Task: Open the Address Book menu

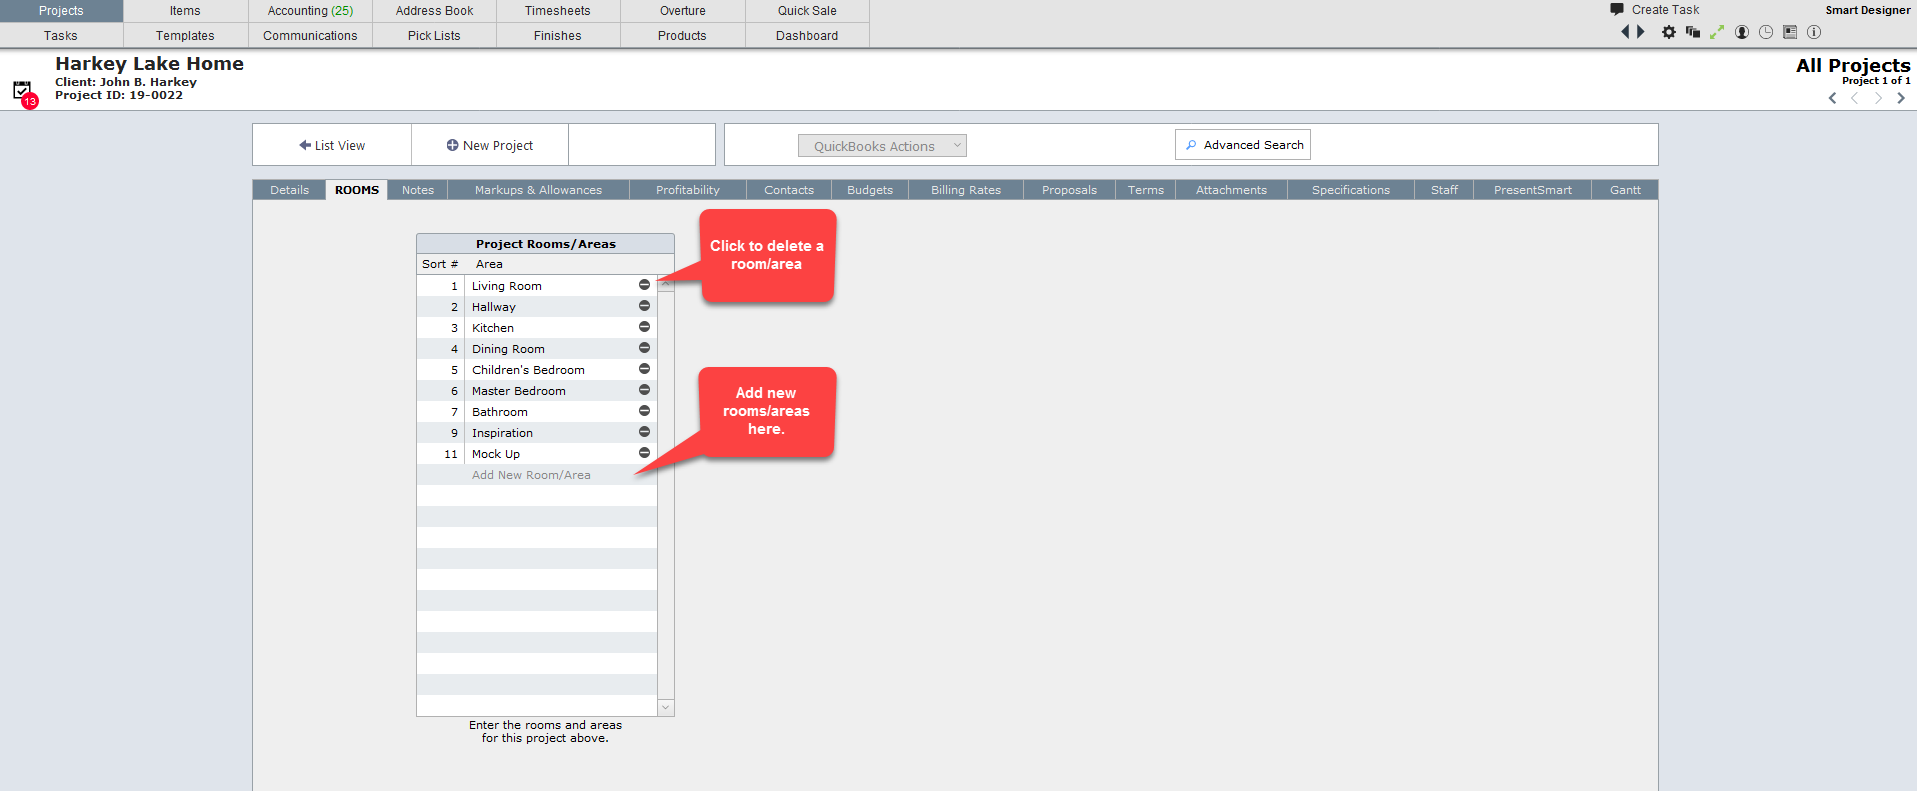Action: tap(434, 11)
